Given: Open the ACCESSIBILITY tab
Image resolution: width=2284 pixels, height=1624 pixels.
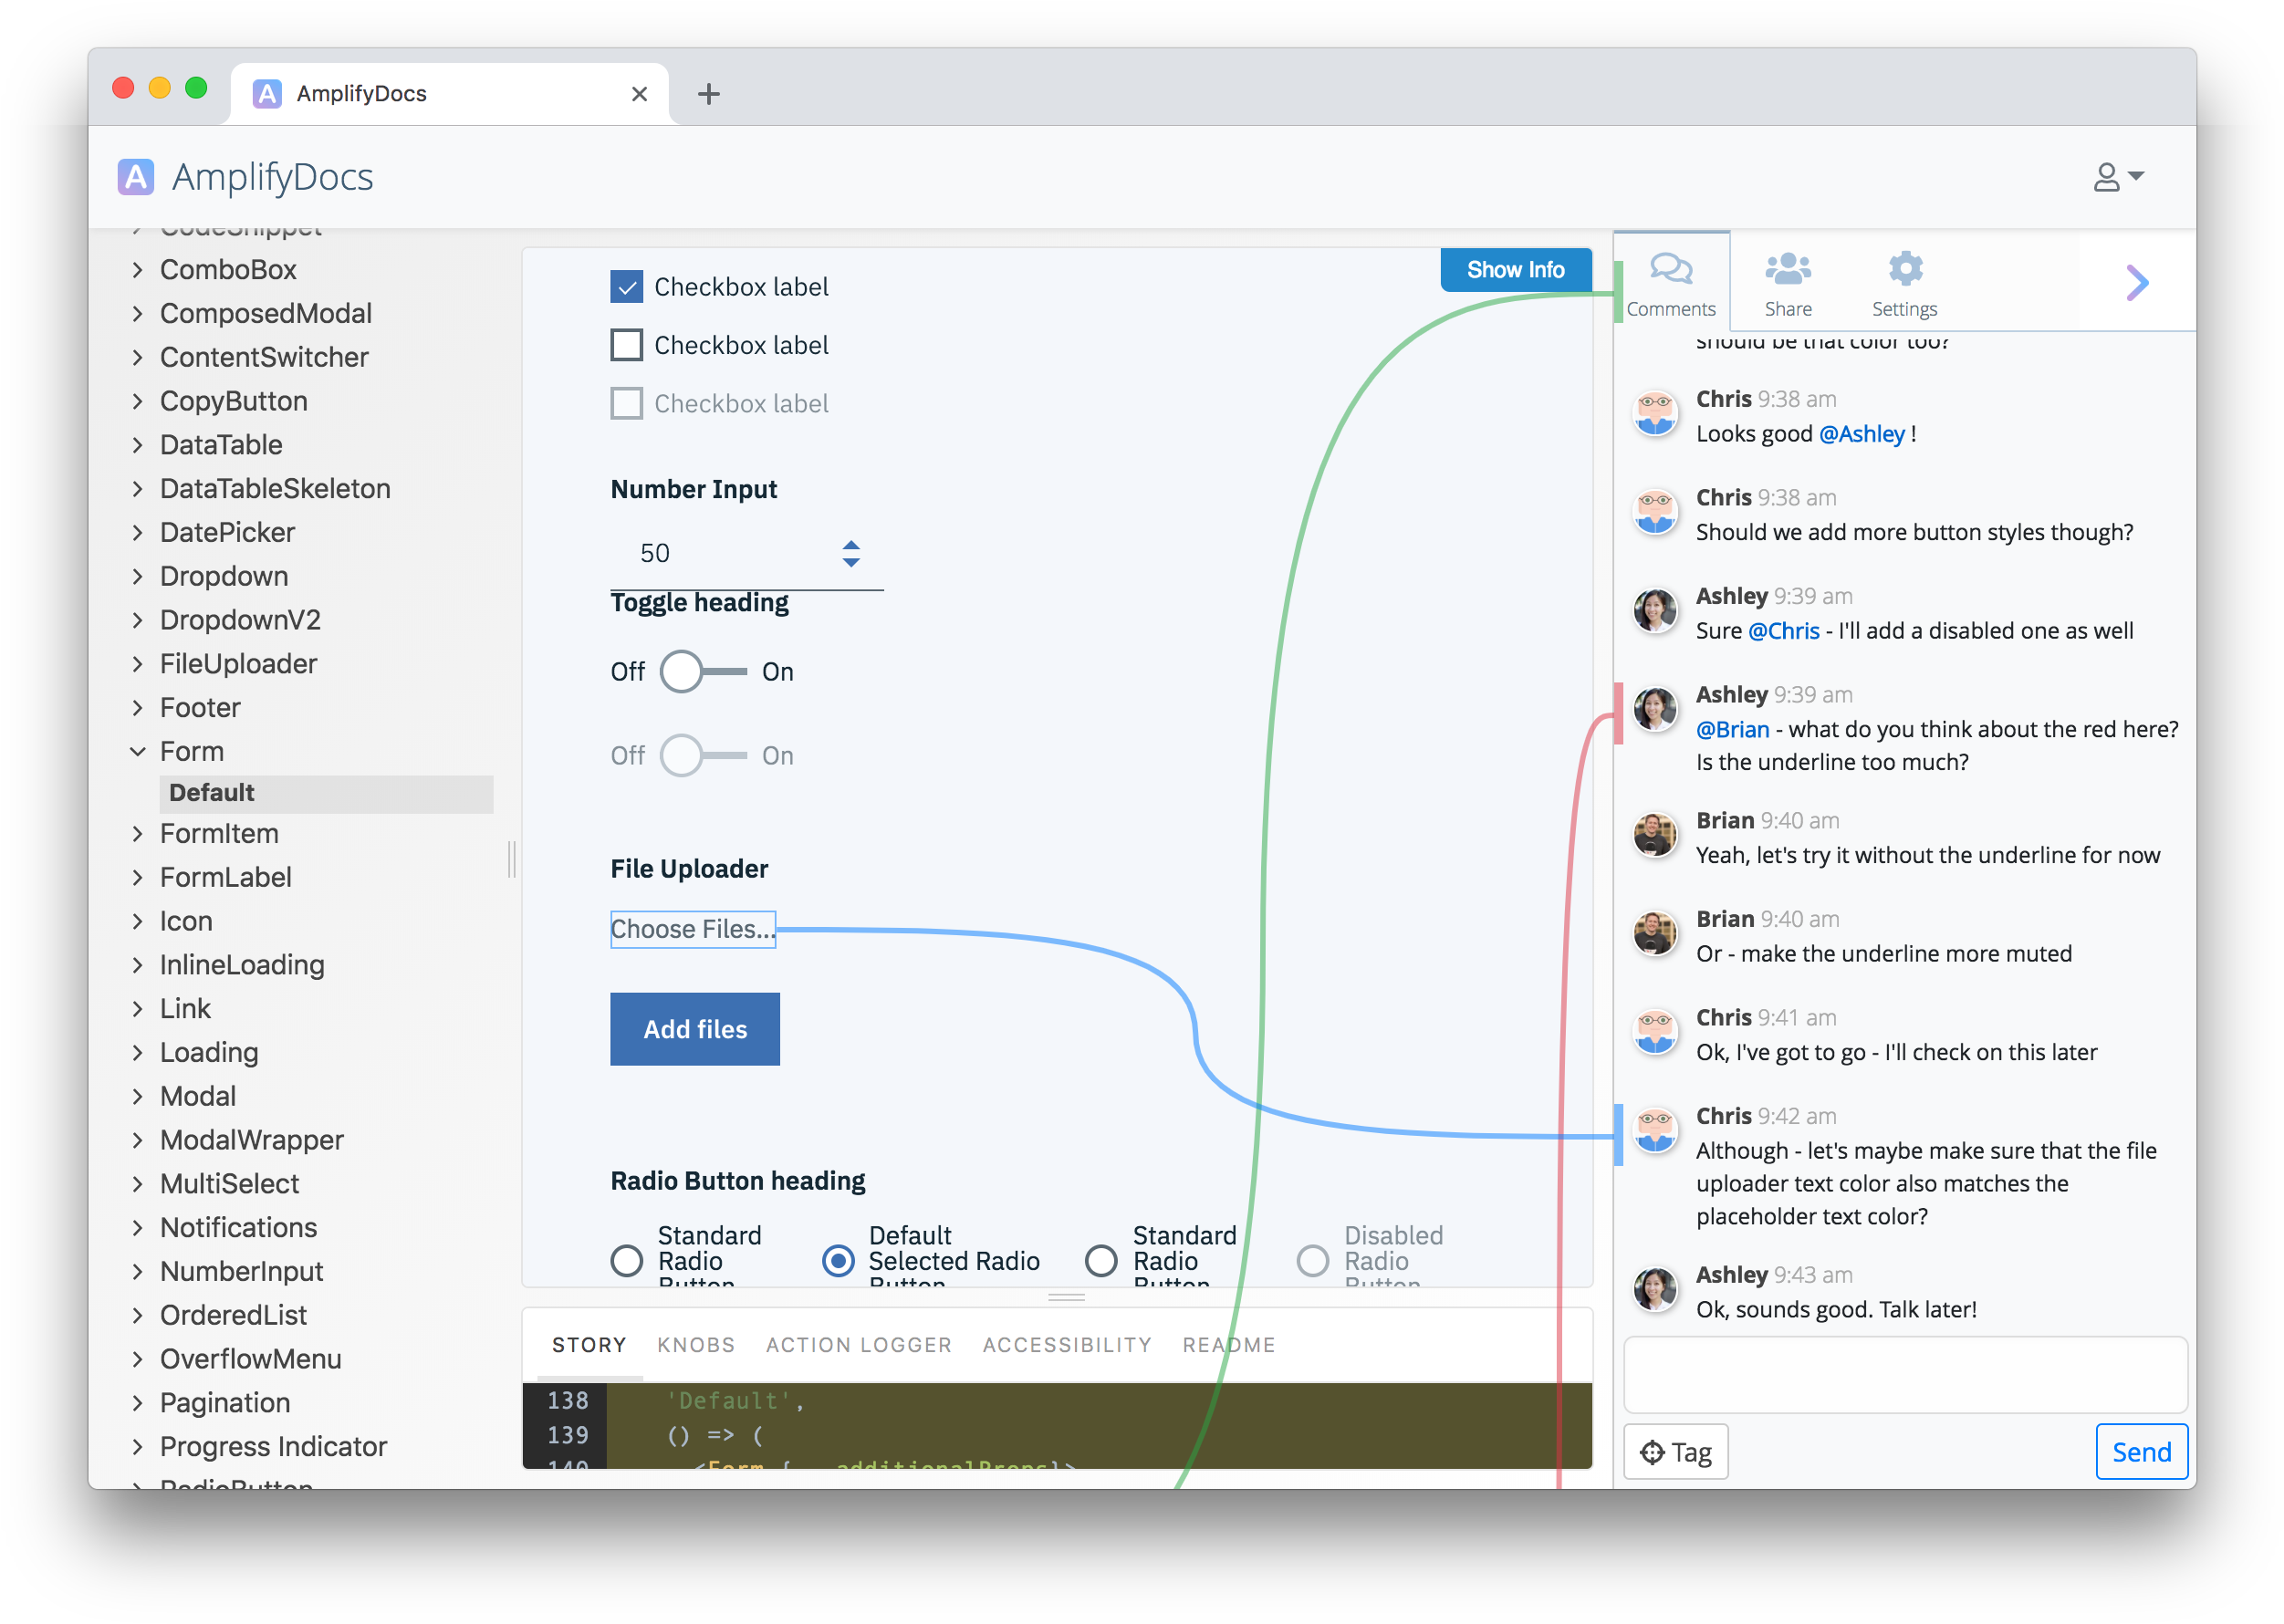Looking at the screenshot, I should coord(1067,1345).
